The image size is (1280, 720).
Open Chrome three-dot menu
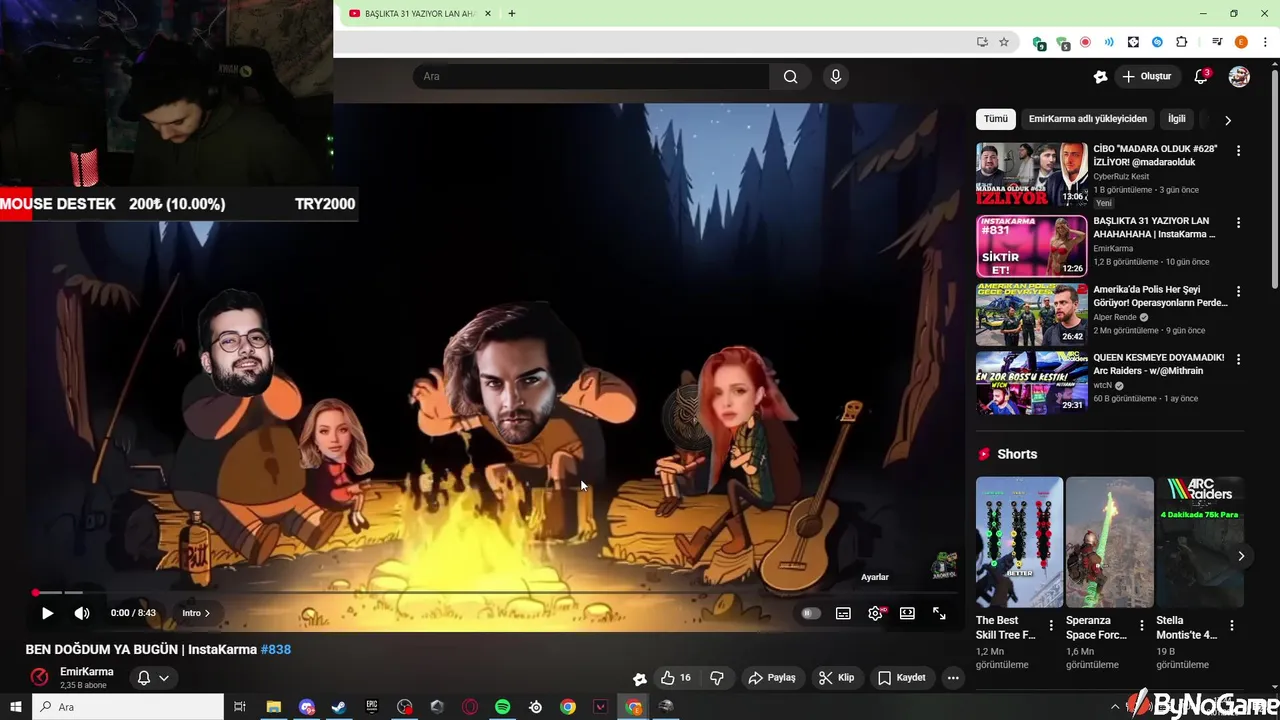coord(1265,42)
